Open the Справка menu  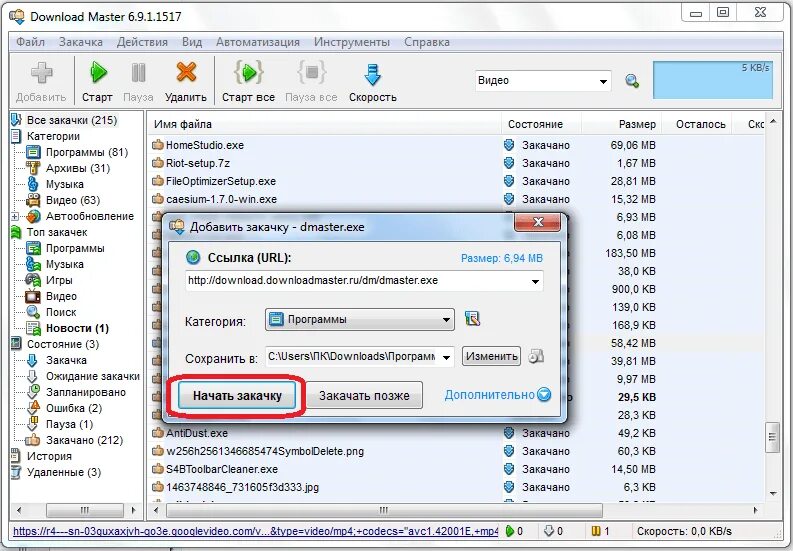click(427, 42)
